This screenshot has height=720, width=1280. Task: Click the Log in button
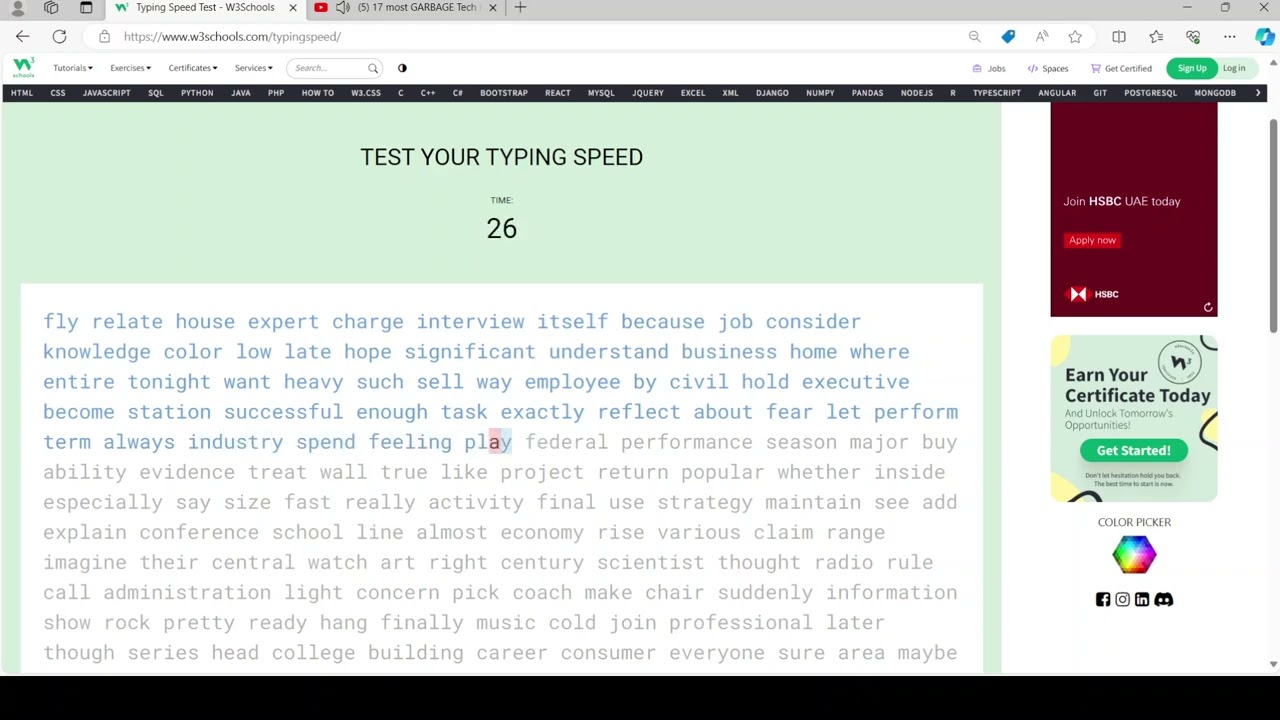(x=1234, y=68)
